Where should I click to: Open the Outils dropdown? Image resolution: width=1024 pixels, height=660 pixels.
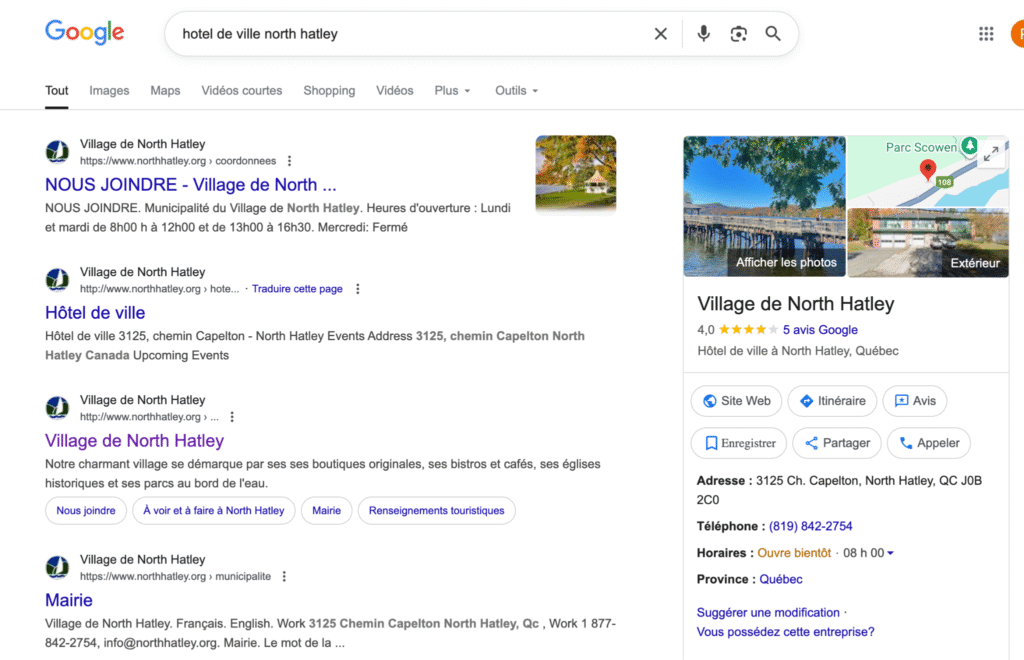pos(516,91)
